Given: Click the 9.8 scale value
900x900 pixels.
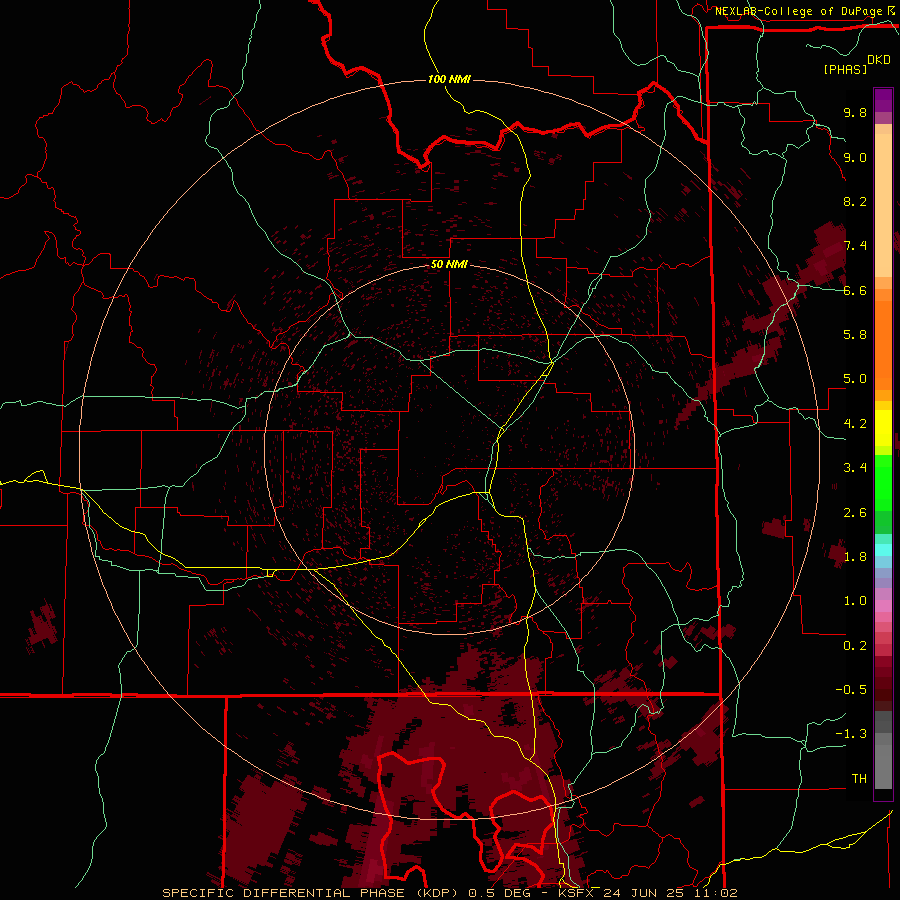Looking at the screenshot, I should click(855, 112).
